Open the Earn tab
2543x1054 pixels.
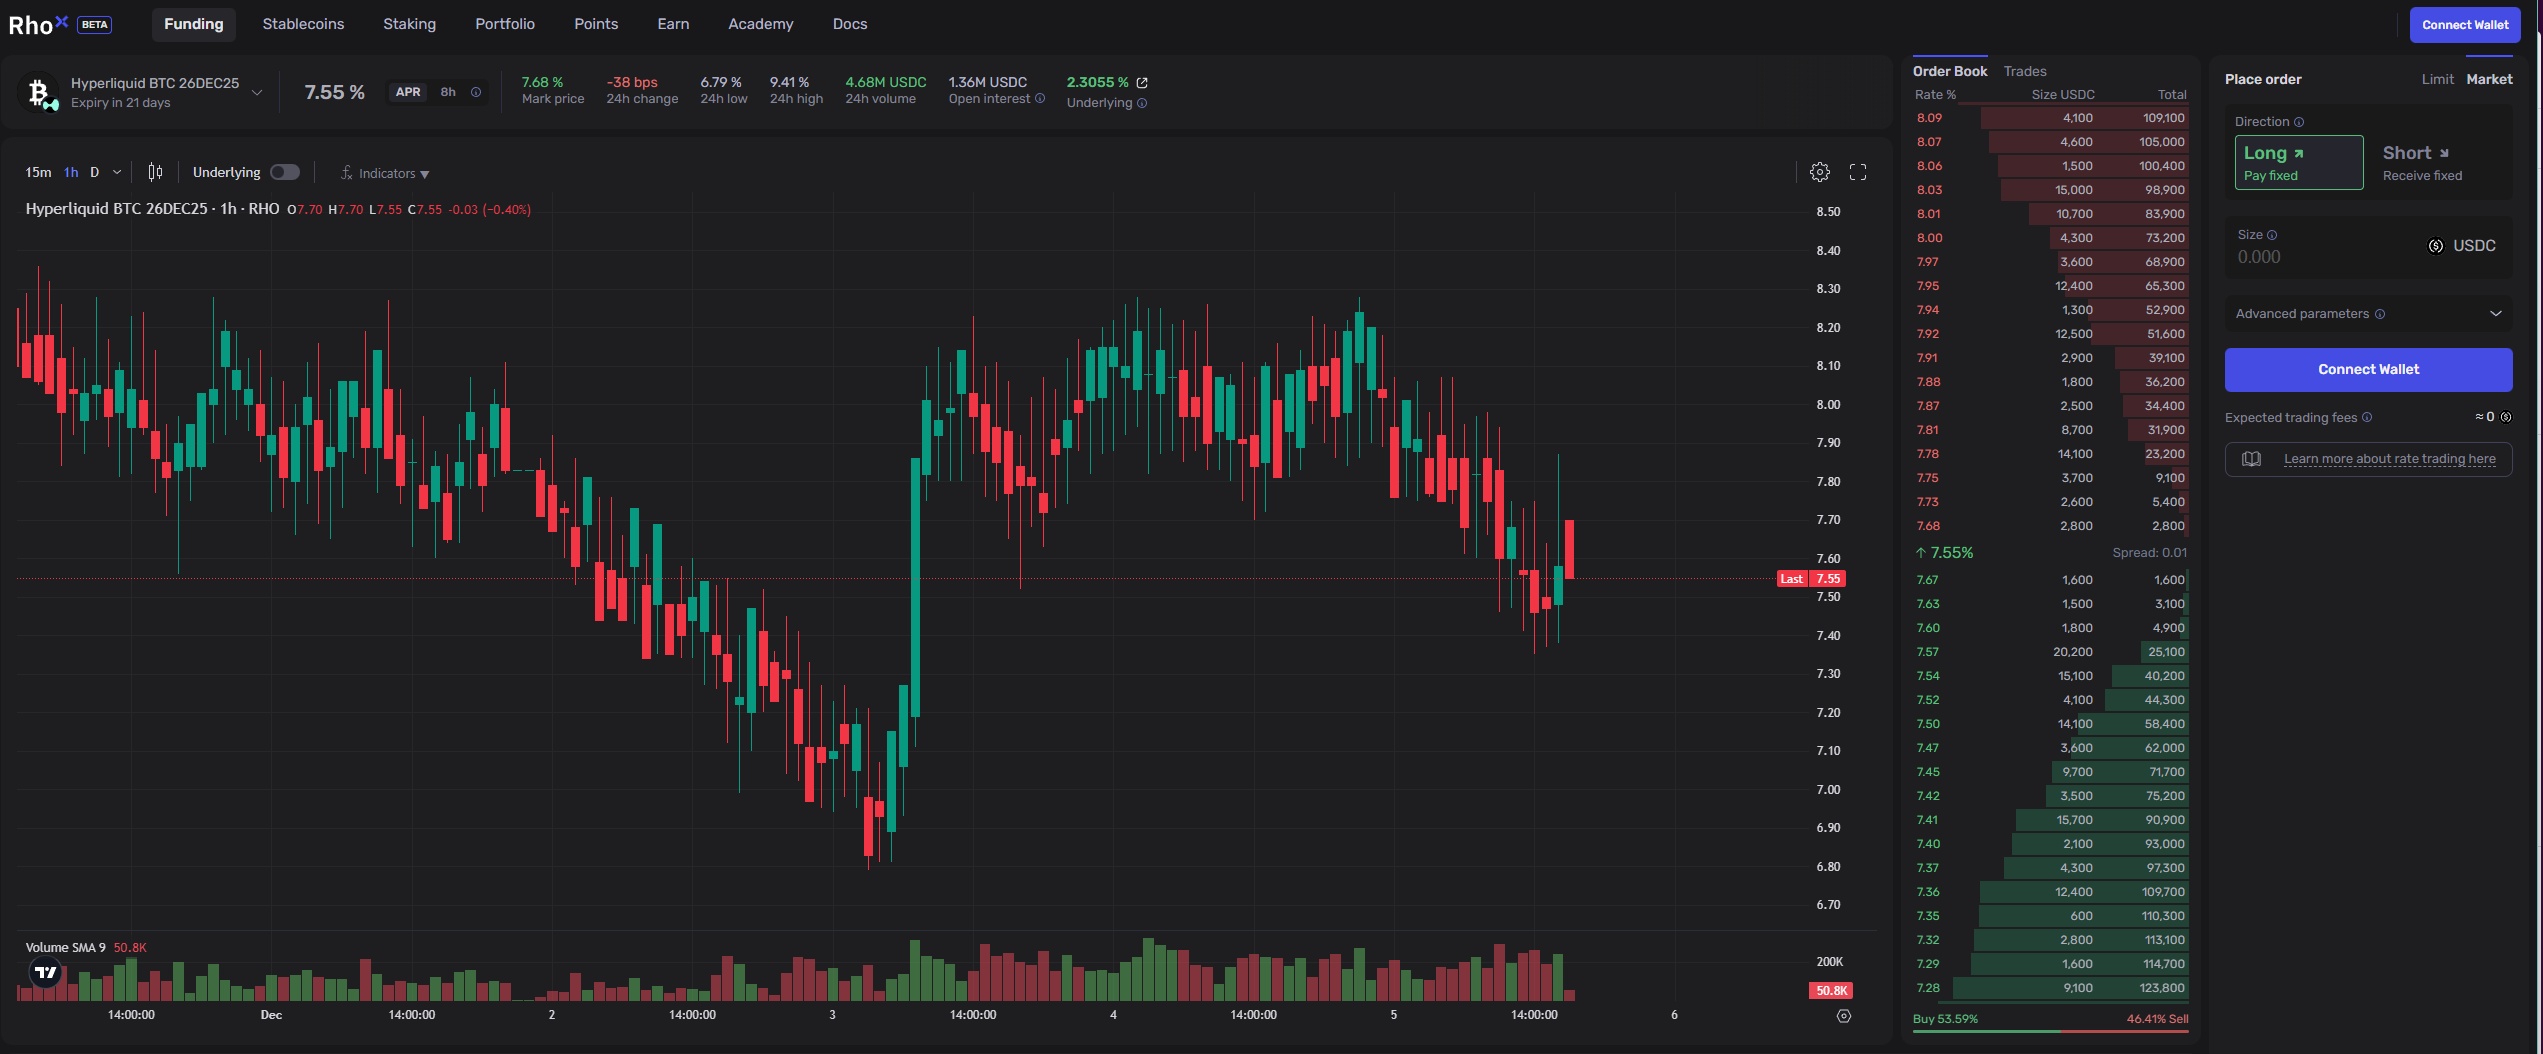click(x=673, y=24)
